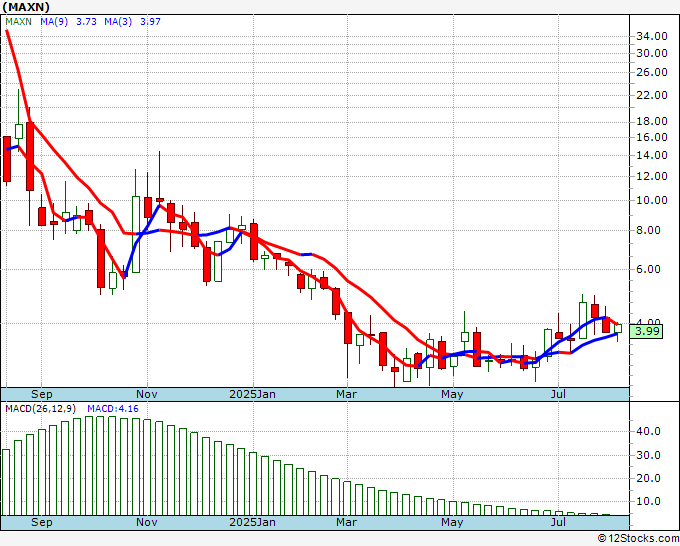Image resolution: width=680 pixels, height=546 pixels.
Task: Click Jul on the price chart time axis
Action: pyautogui.click(x=558, y=394)
